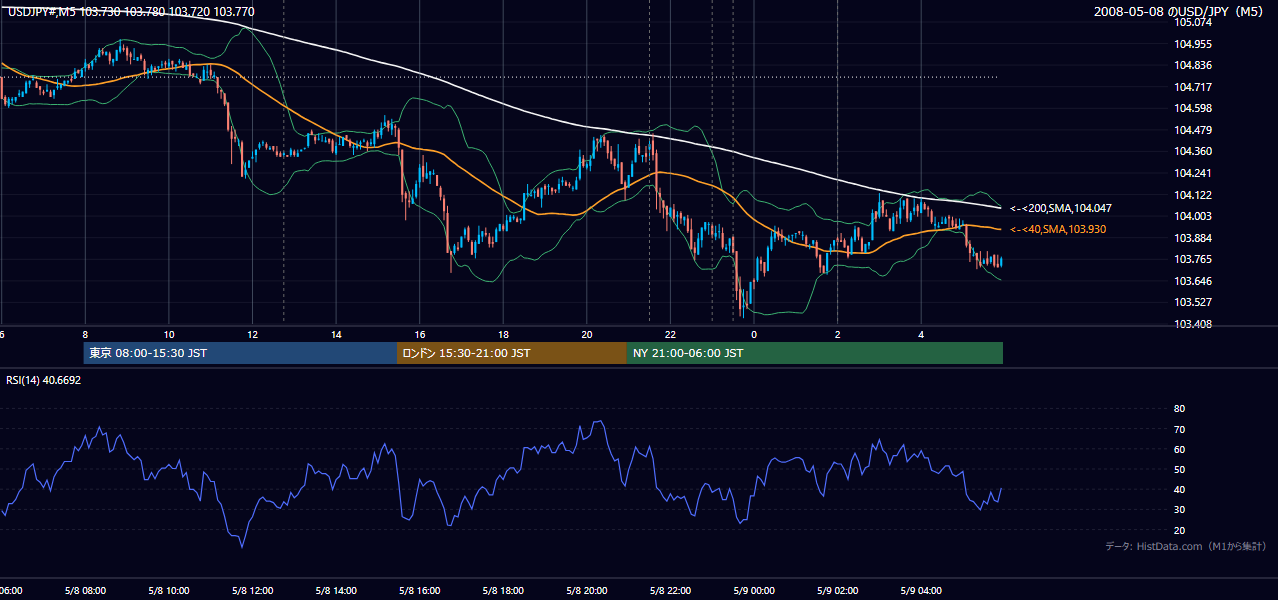Click price axis label 103.408
This screenshot has width=1278, height=600.
click(x=1192, y=324)
